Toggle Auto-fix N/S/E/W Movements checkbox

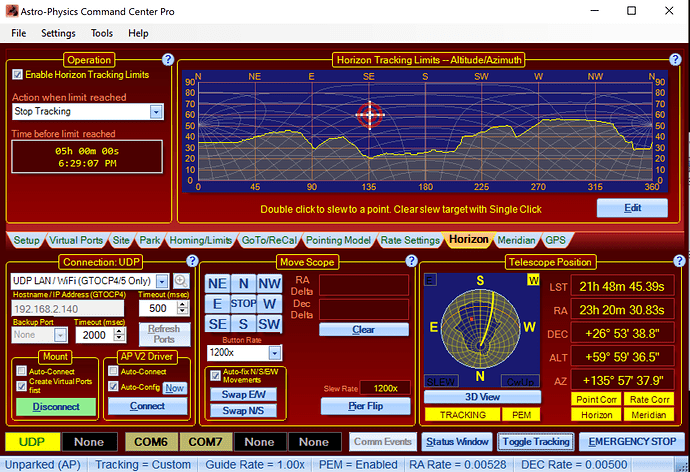(x=215, y=376)
